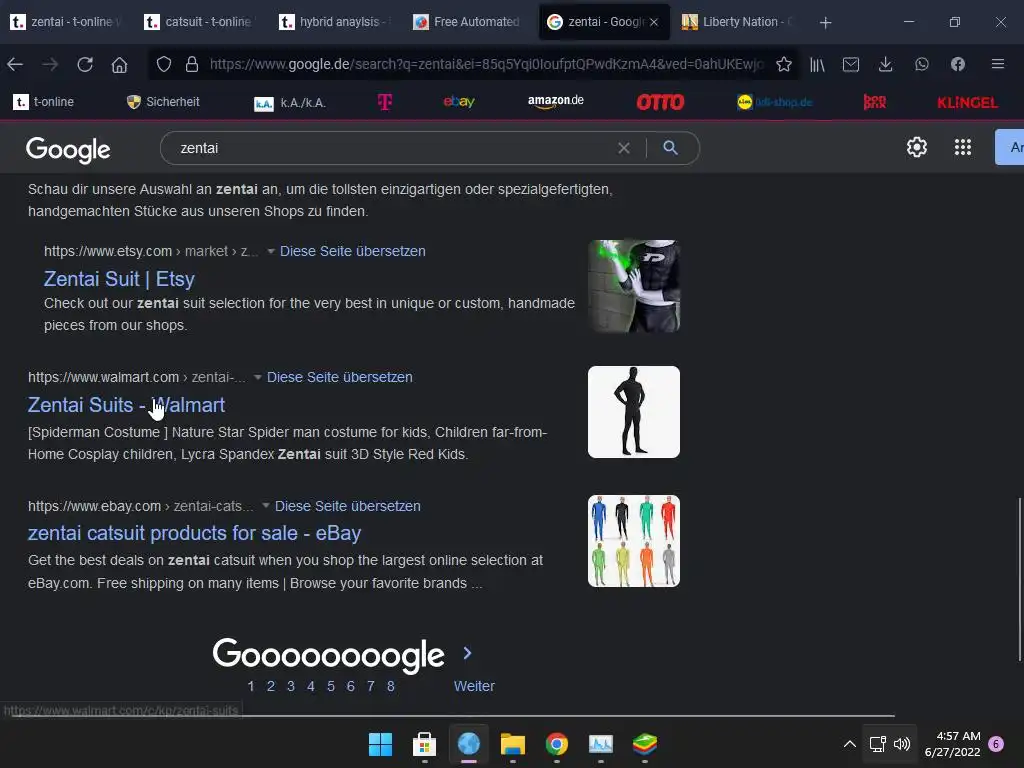
Task: Open the k.A./k.A. bookmark
Action: (x=290, y=103)
